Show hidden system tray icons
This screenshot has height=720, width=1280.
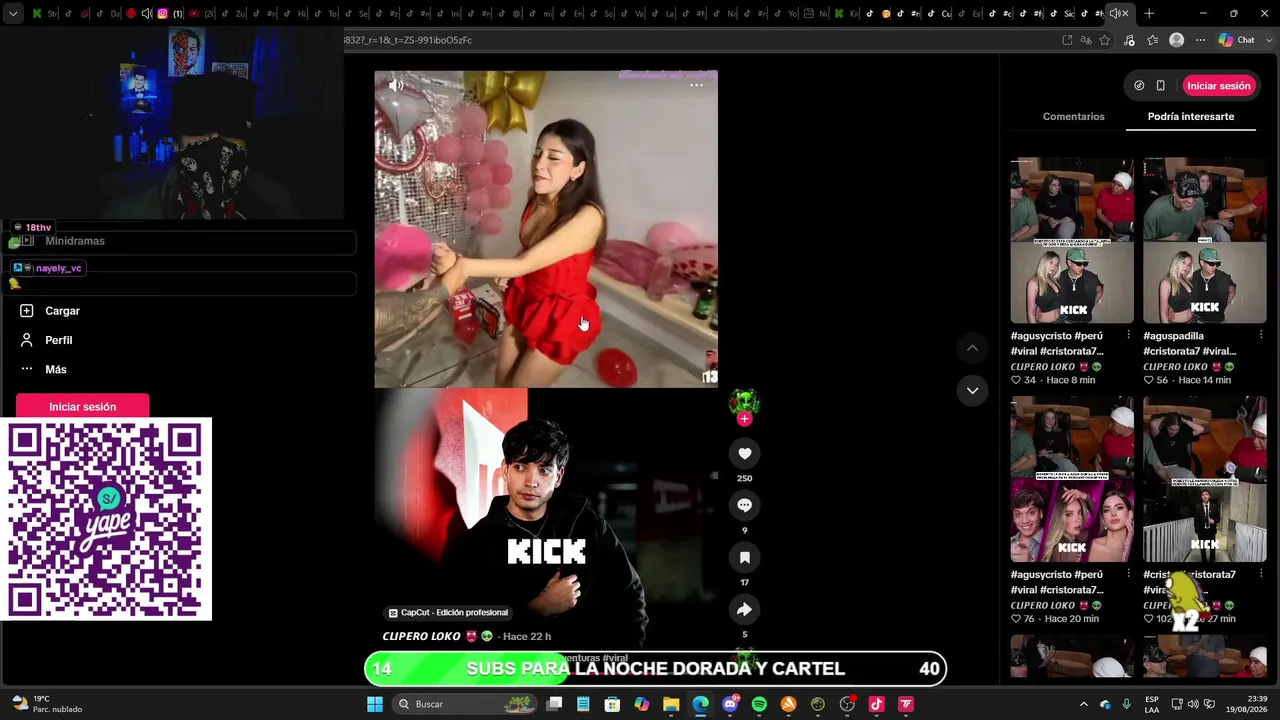click(1083, 704)
